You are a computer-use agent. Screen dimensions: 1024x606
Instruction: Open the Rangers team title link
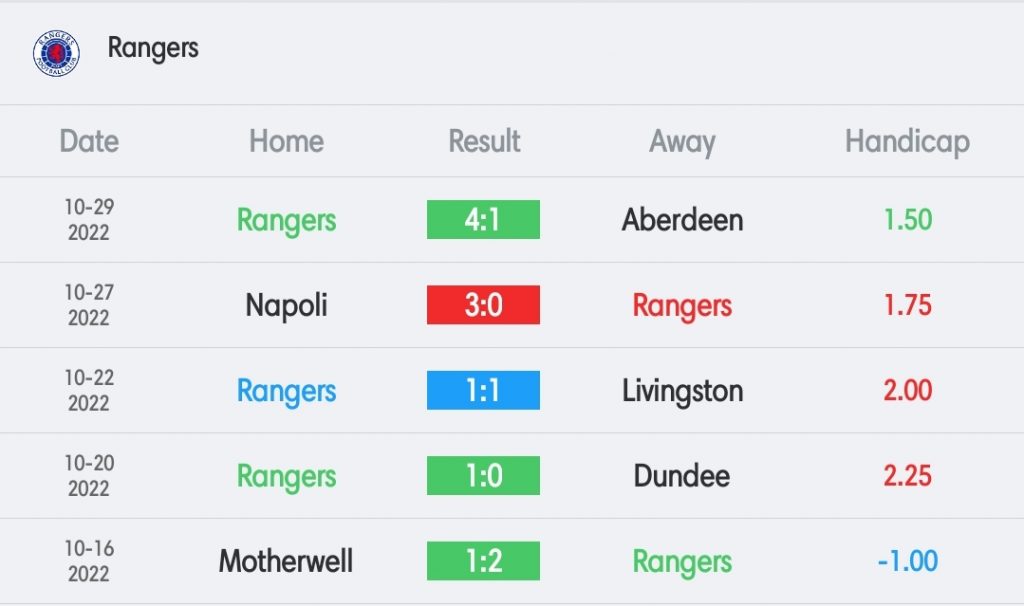point(153,48)
